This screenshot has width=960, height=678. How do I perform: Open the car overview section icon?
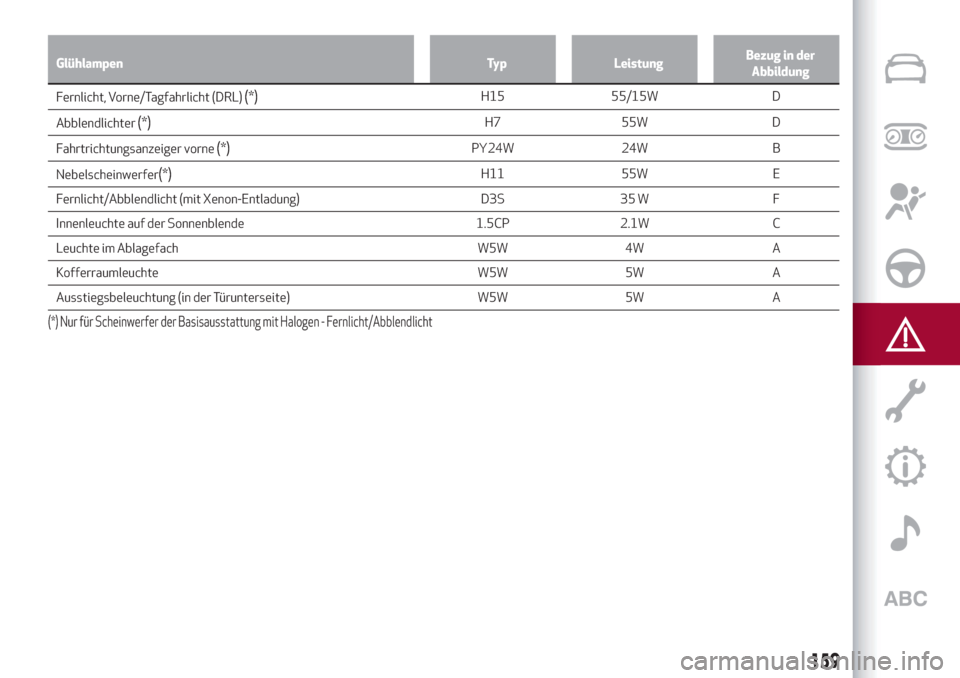coord(905,69)
